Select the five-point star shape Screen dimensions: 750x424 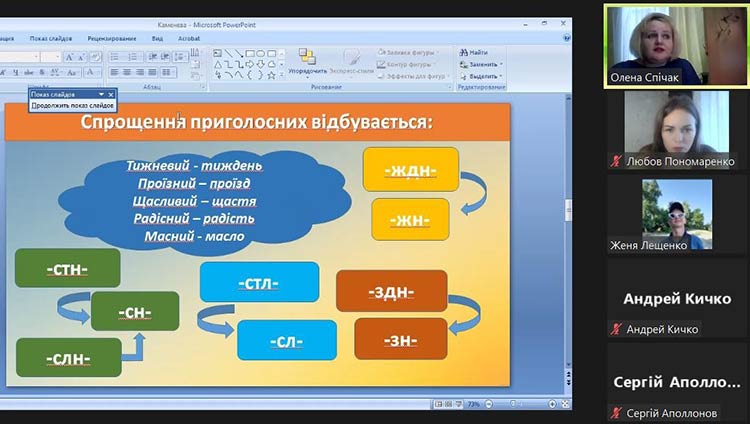coord(271,75)
